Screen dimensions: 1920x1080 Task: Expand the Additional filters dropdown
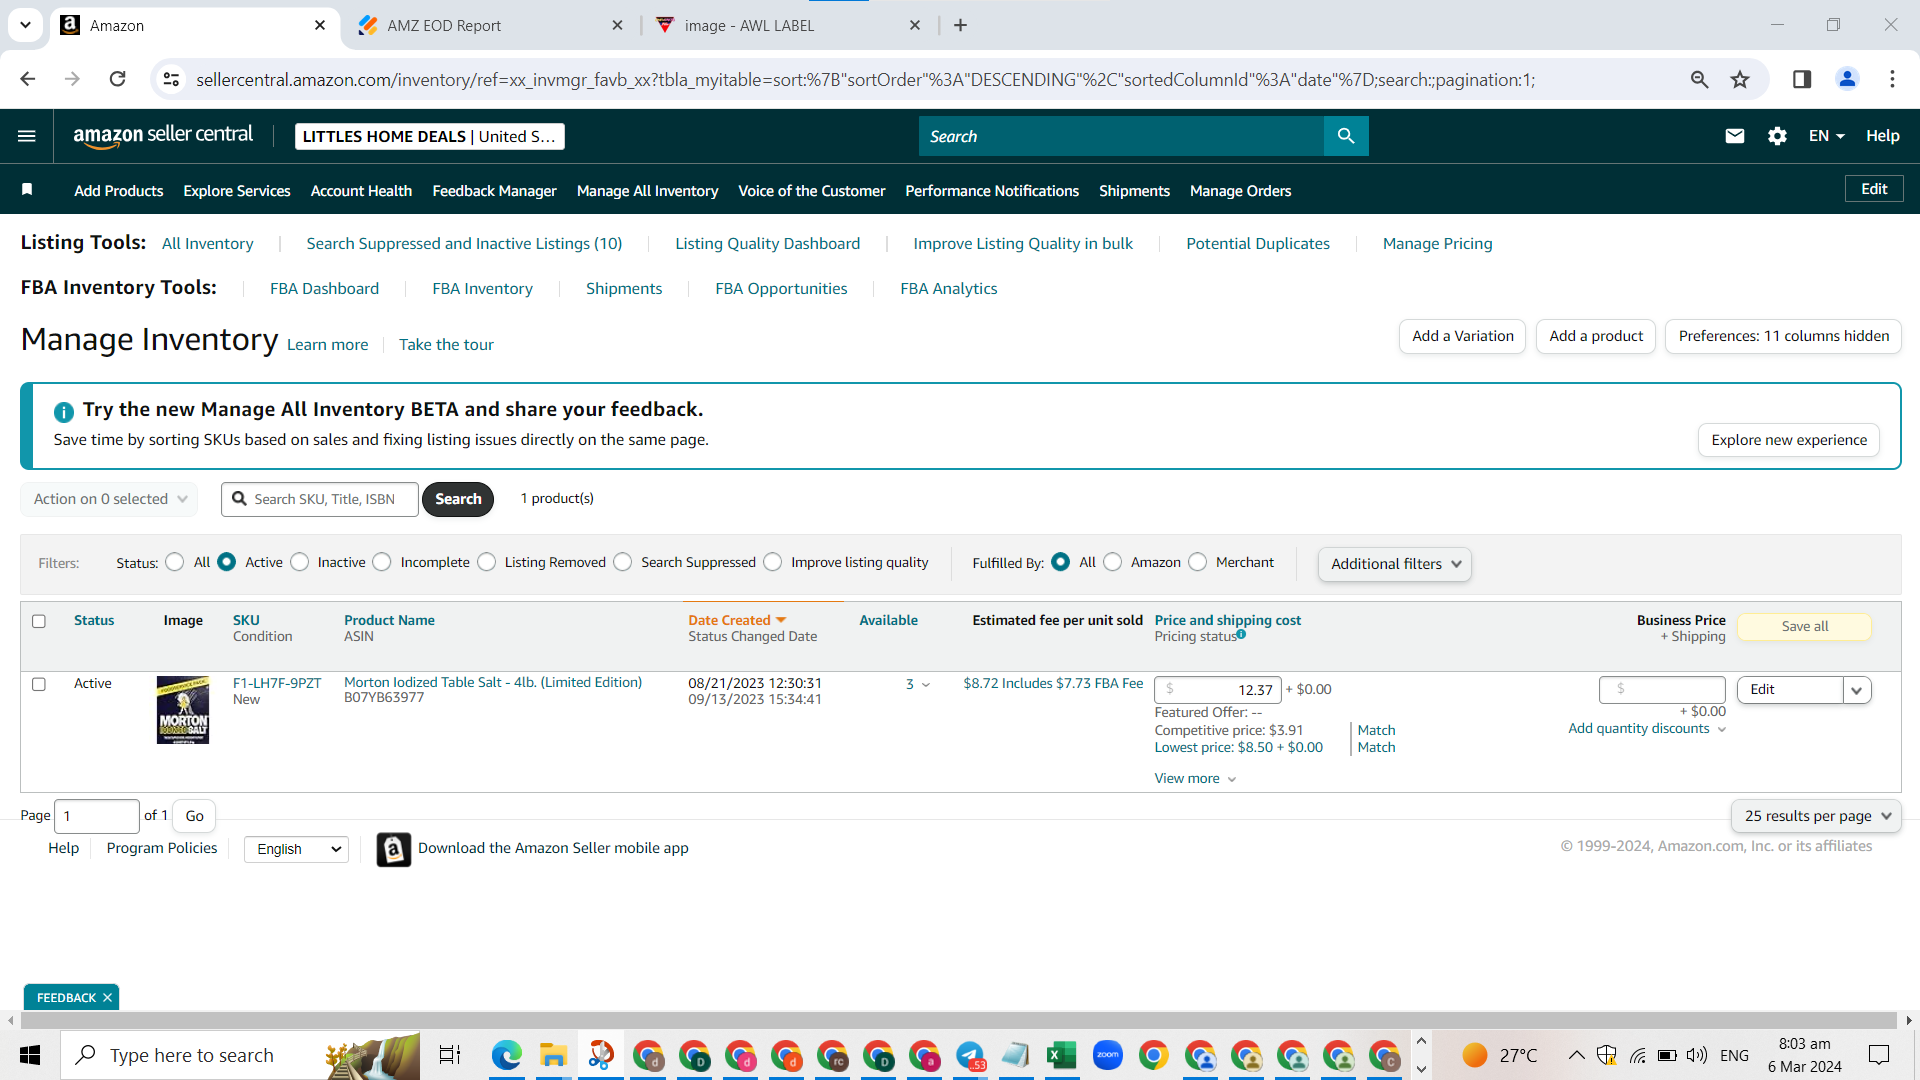[x=1395, y=564]
